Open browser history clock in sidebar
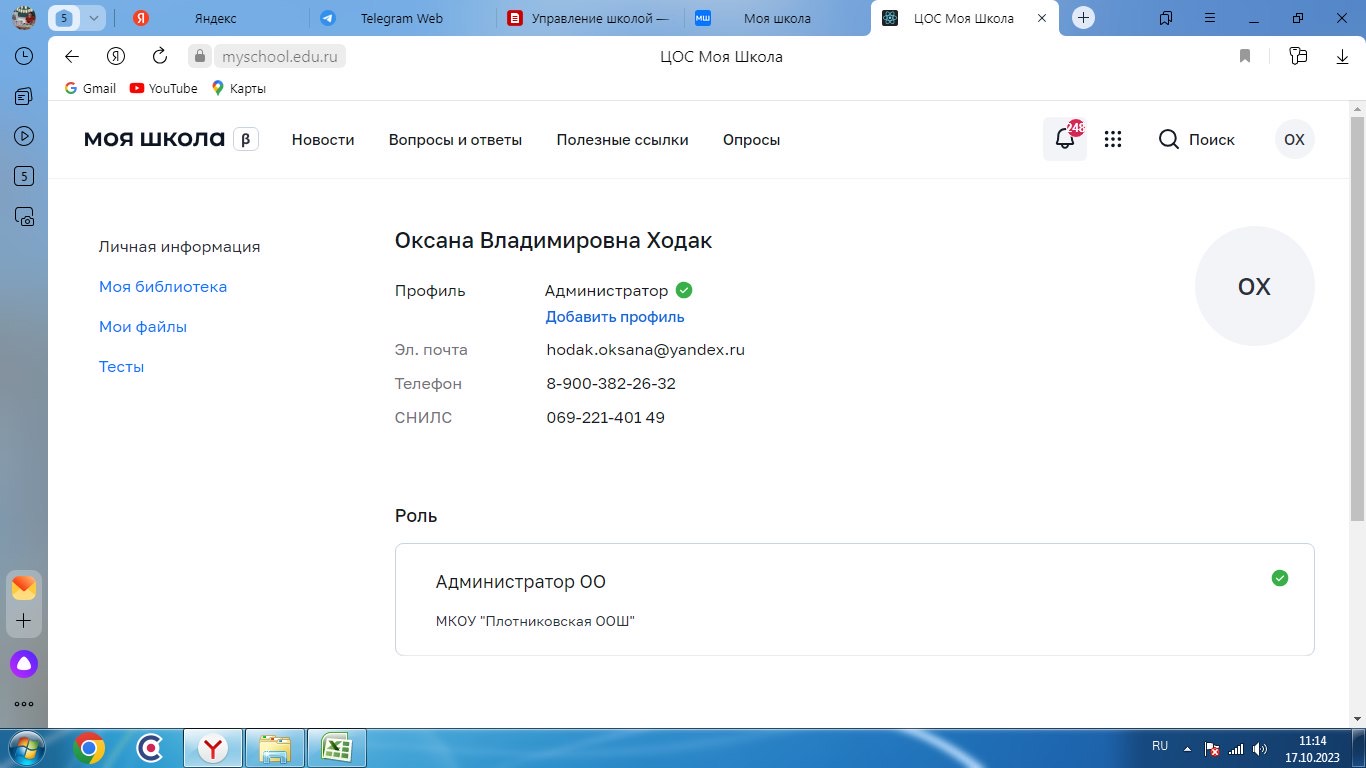Image resolution: width=1366 pixels, height=768 pixels. click(24, 57)
